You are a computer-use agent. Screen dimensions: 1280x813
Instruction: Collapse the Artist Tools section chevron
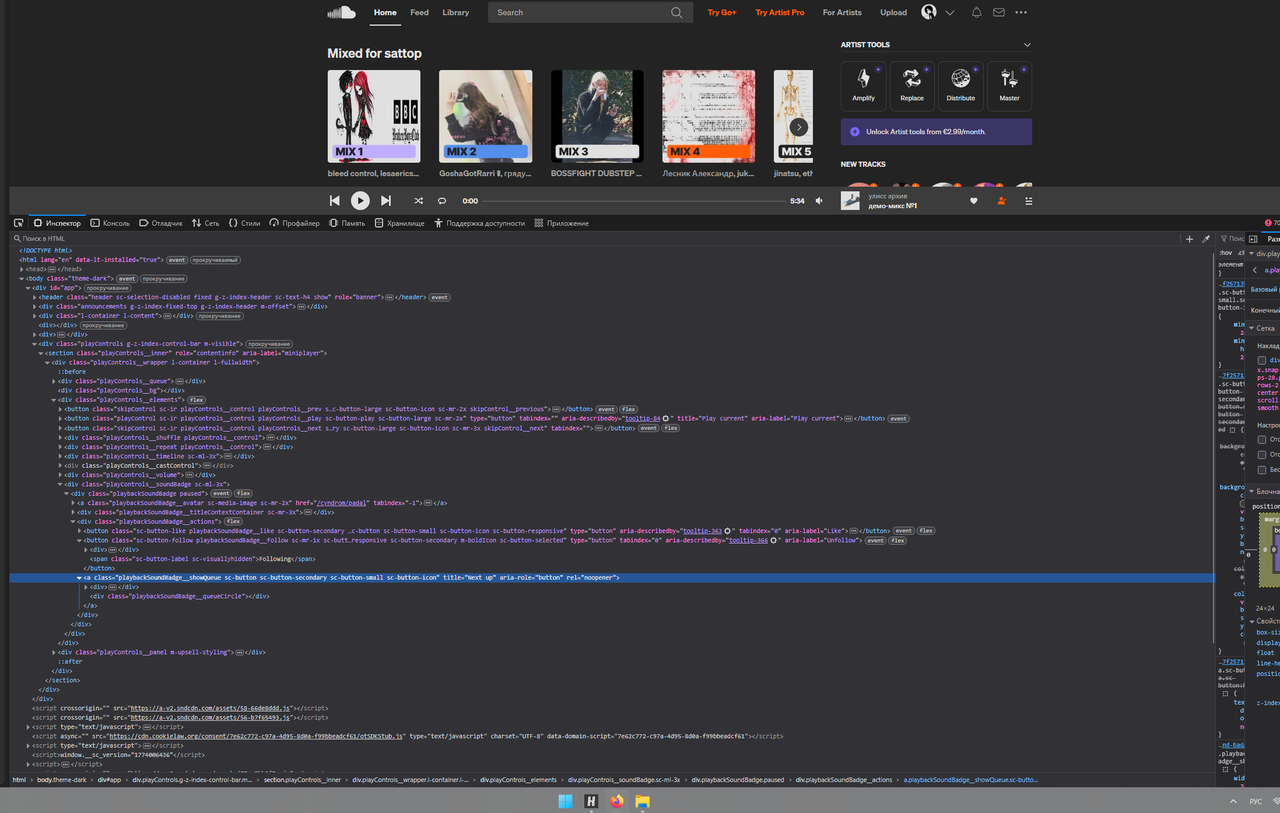coord(1027,45)
